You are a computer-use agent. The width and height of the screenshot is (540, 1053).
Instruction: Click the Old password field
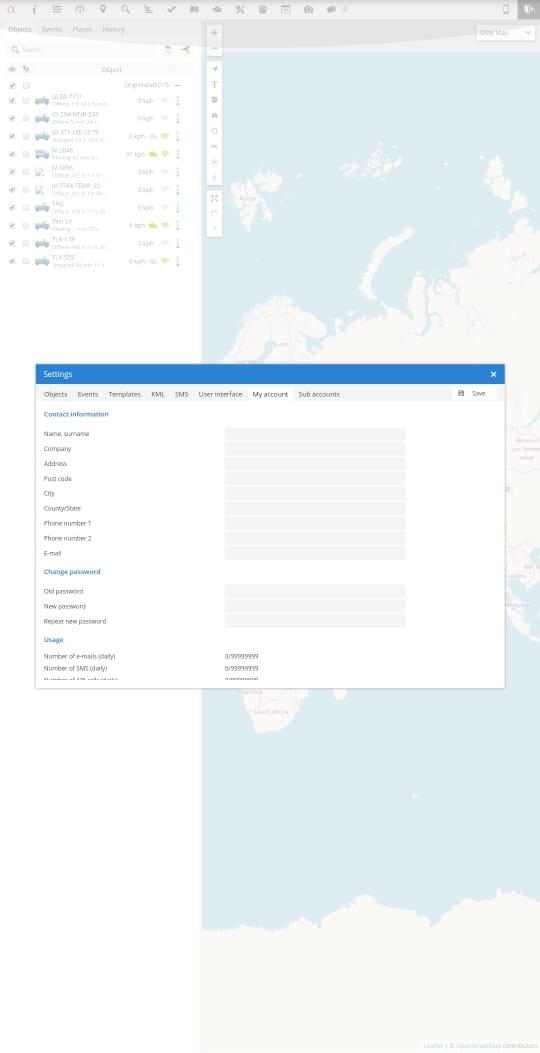point(315,591)
